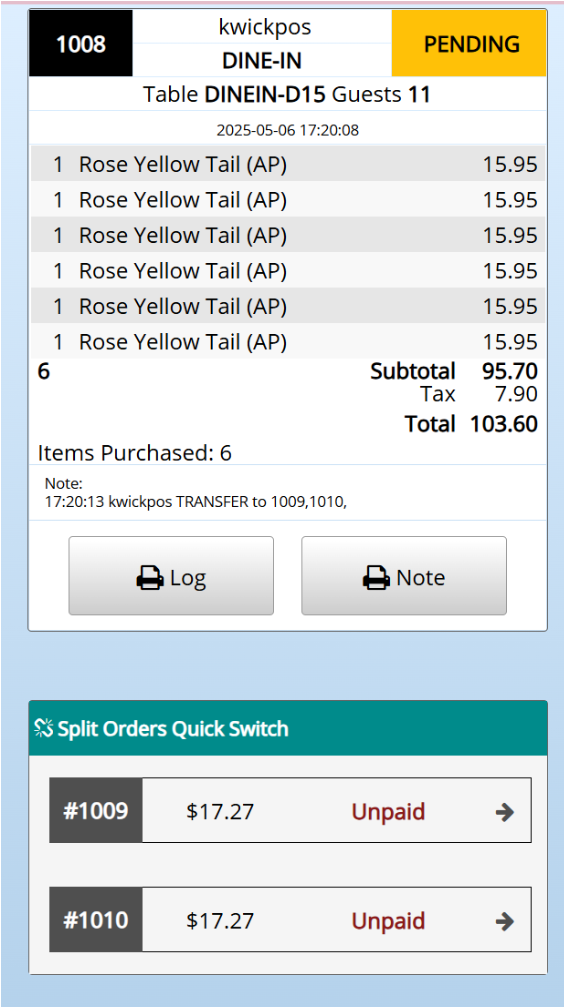This screenshot has height=1007, width=564.
Task: Click the arrow icon for order #1010
Action: tap(505, 922)
